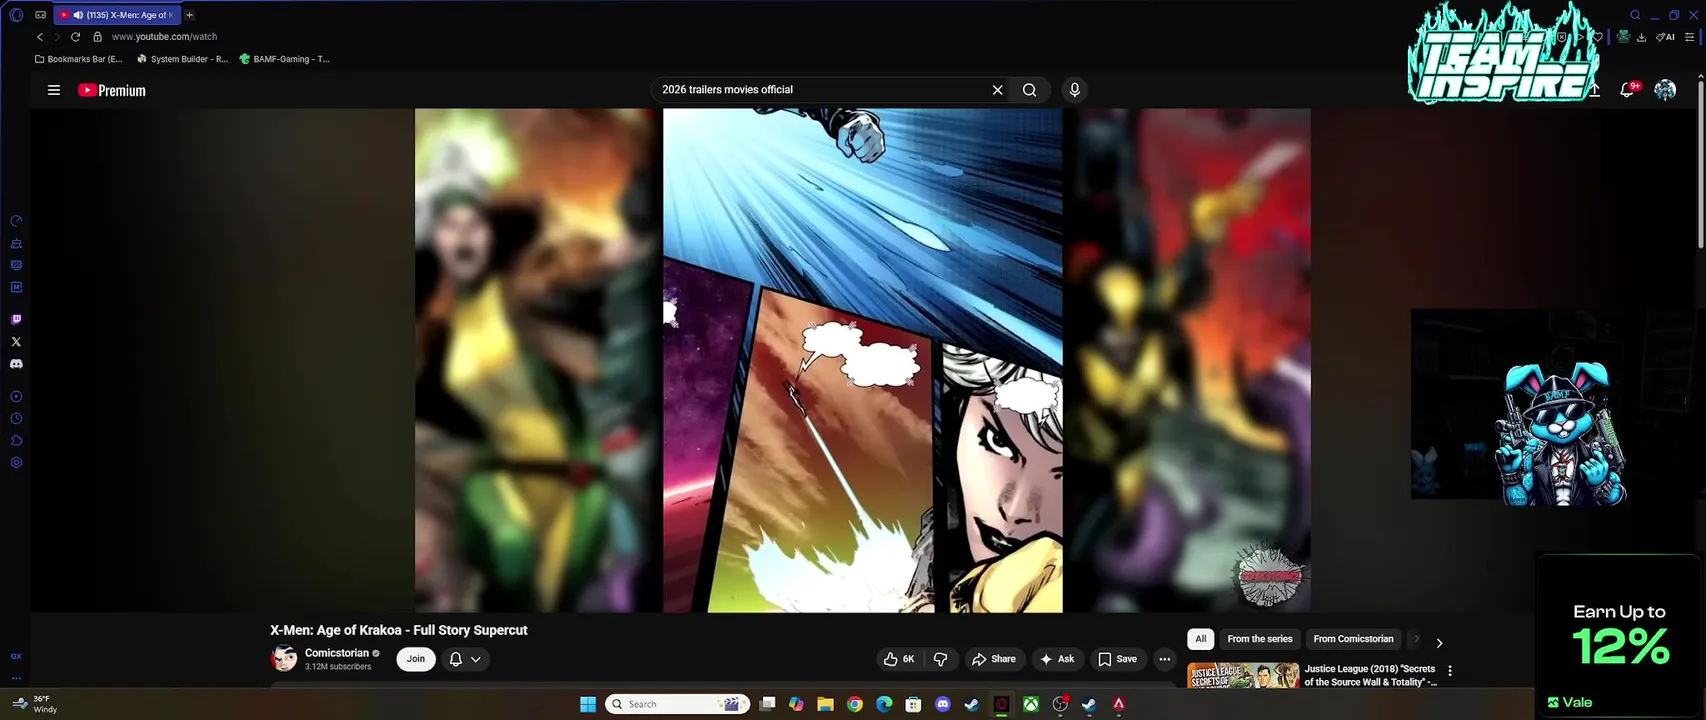Open the Opera GX main menu logo
1706x720 pixels.
[x=16, y=15]
